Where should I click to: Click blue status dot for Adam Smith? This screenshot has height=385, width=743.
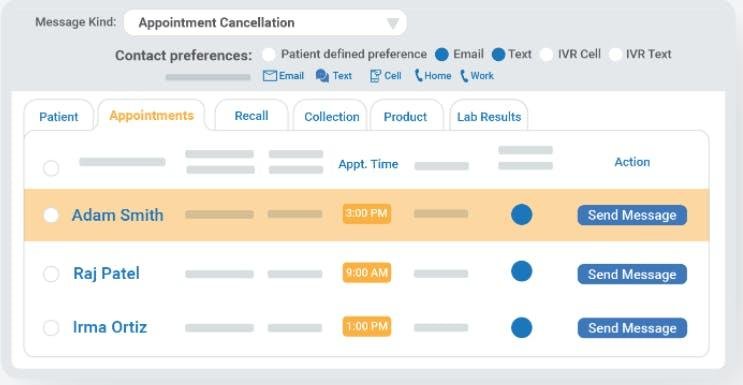[522, 215]
